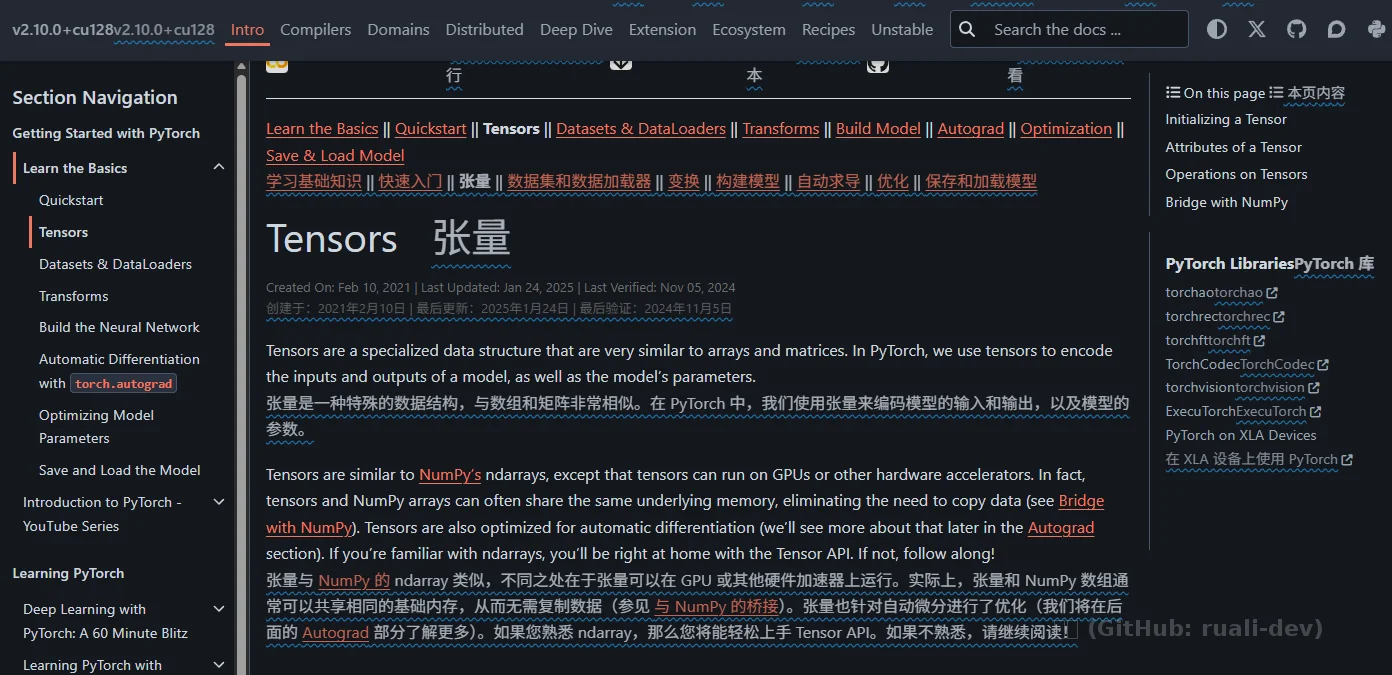Open the 与 NumPy 的桥接 link

click(x=716, y=607)
